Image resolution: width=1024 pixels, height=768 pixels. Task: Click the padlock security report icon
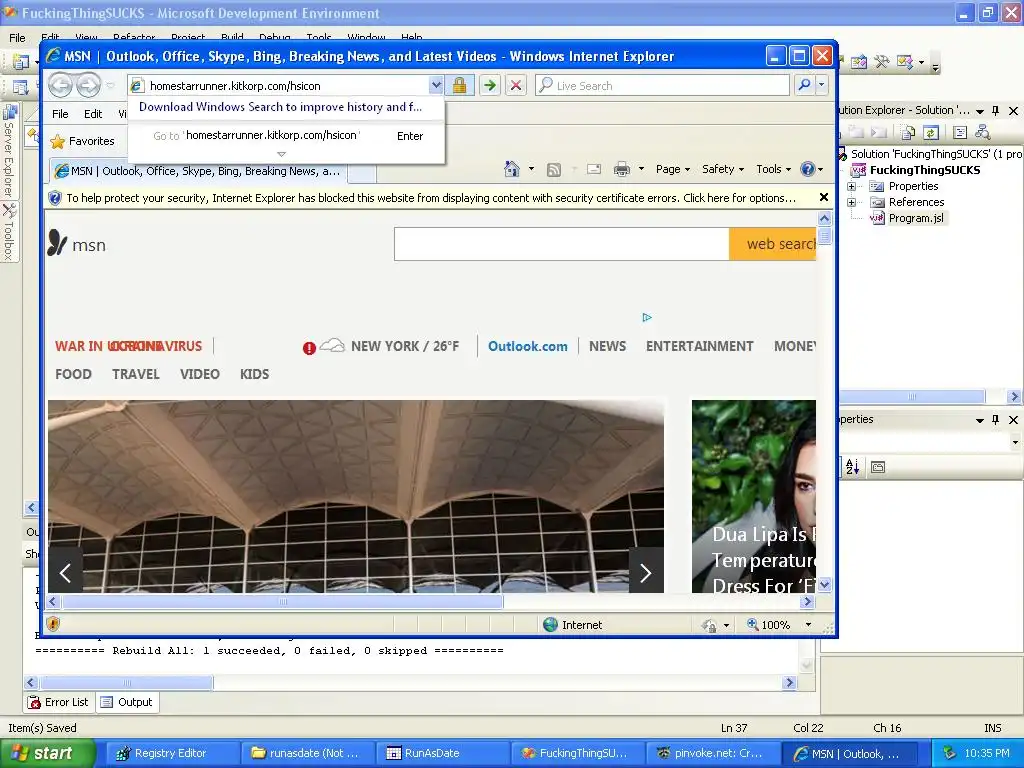click(x=460, y=86)
